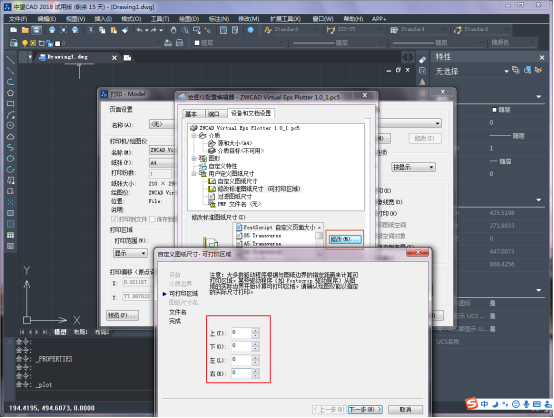
Task: Switch to the 基本 tab
Action: pyautogui.click(x=191, y=114)
